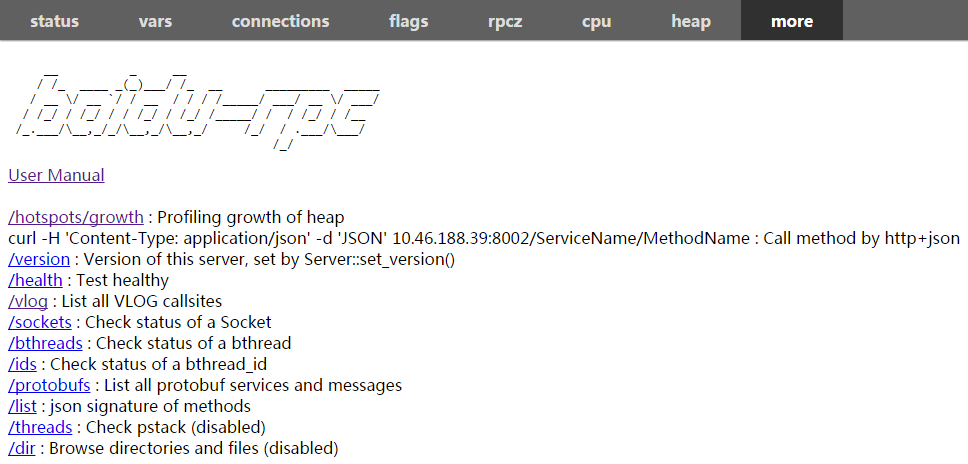The width and height of the screenshot is (968, 464).
Task: Click the /list link
Action: (x=22, y=406)
